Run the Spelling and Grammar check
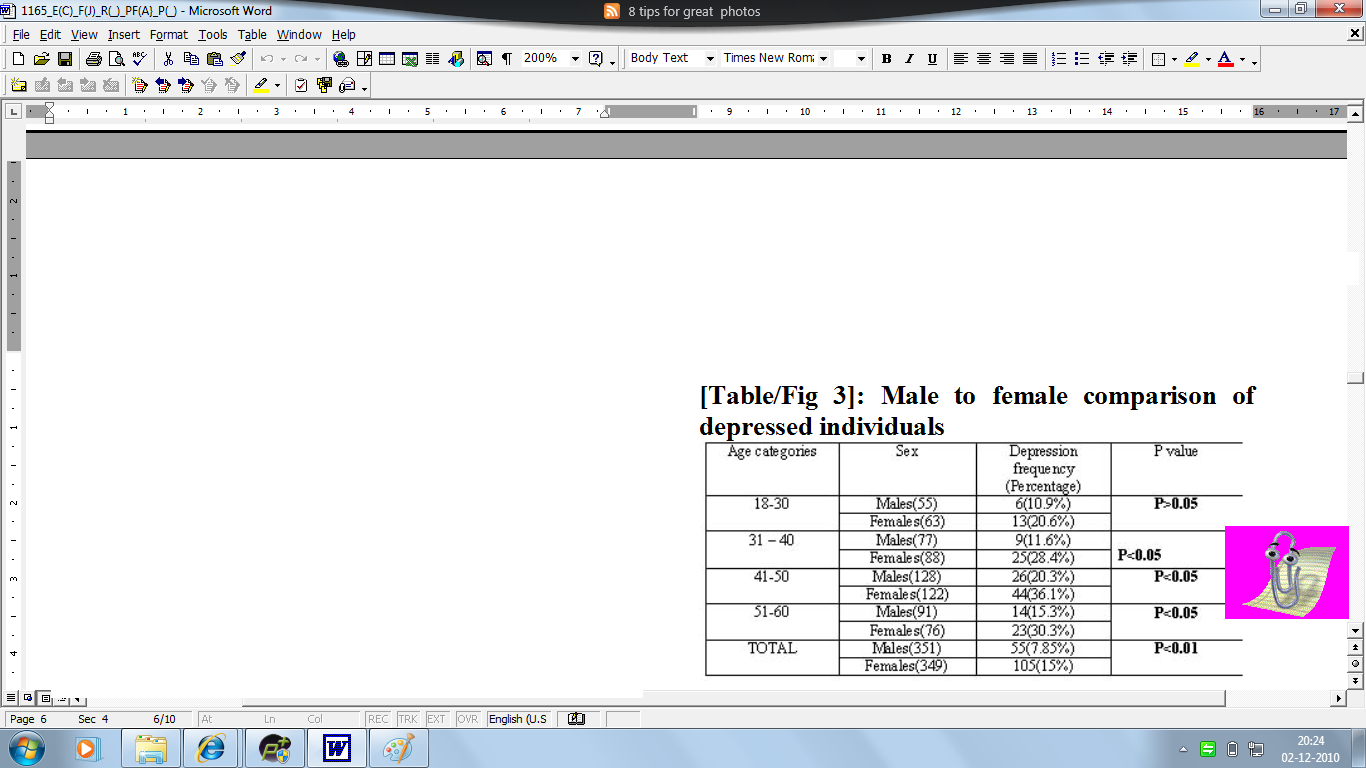 pos(139,59)
